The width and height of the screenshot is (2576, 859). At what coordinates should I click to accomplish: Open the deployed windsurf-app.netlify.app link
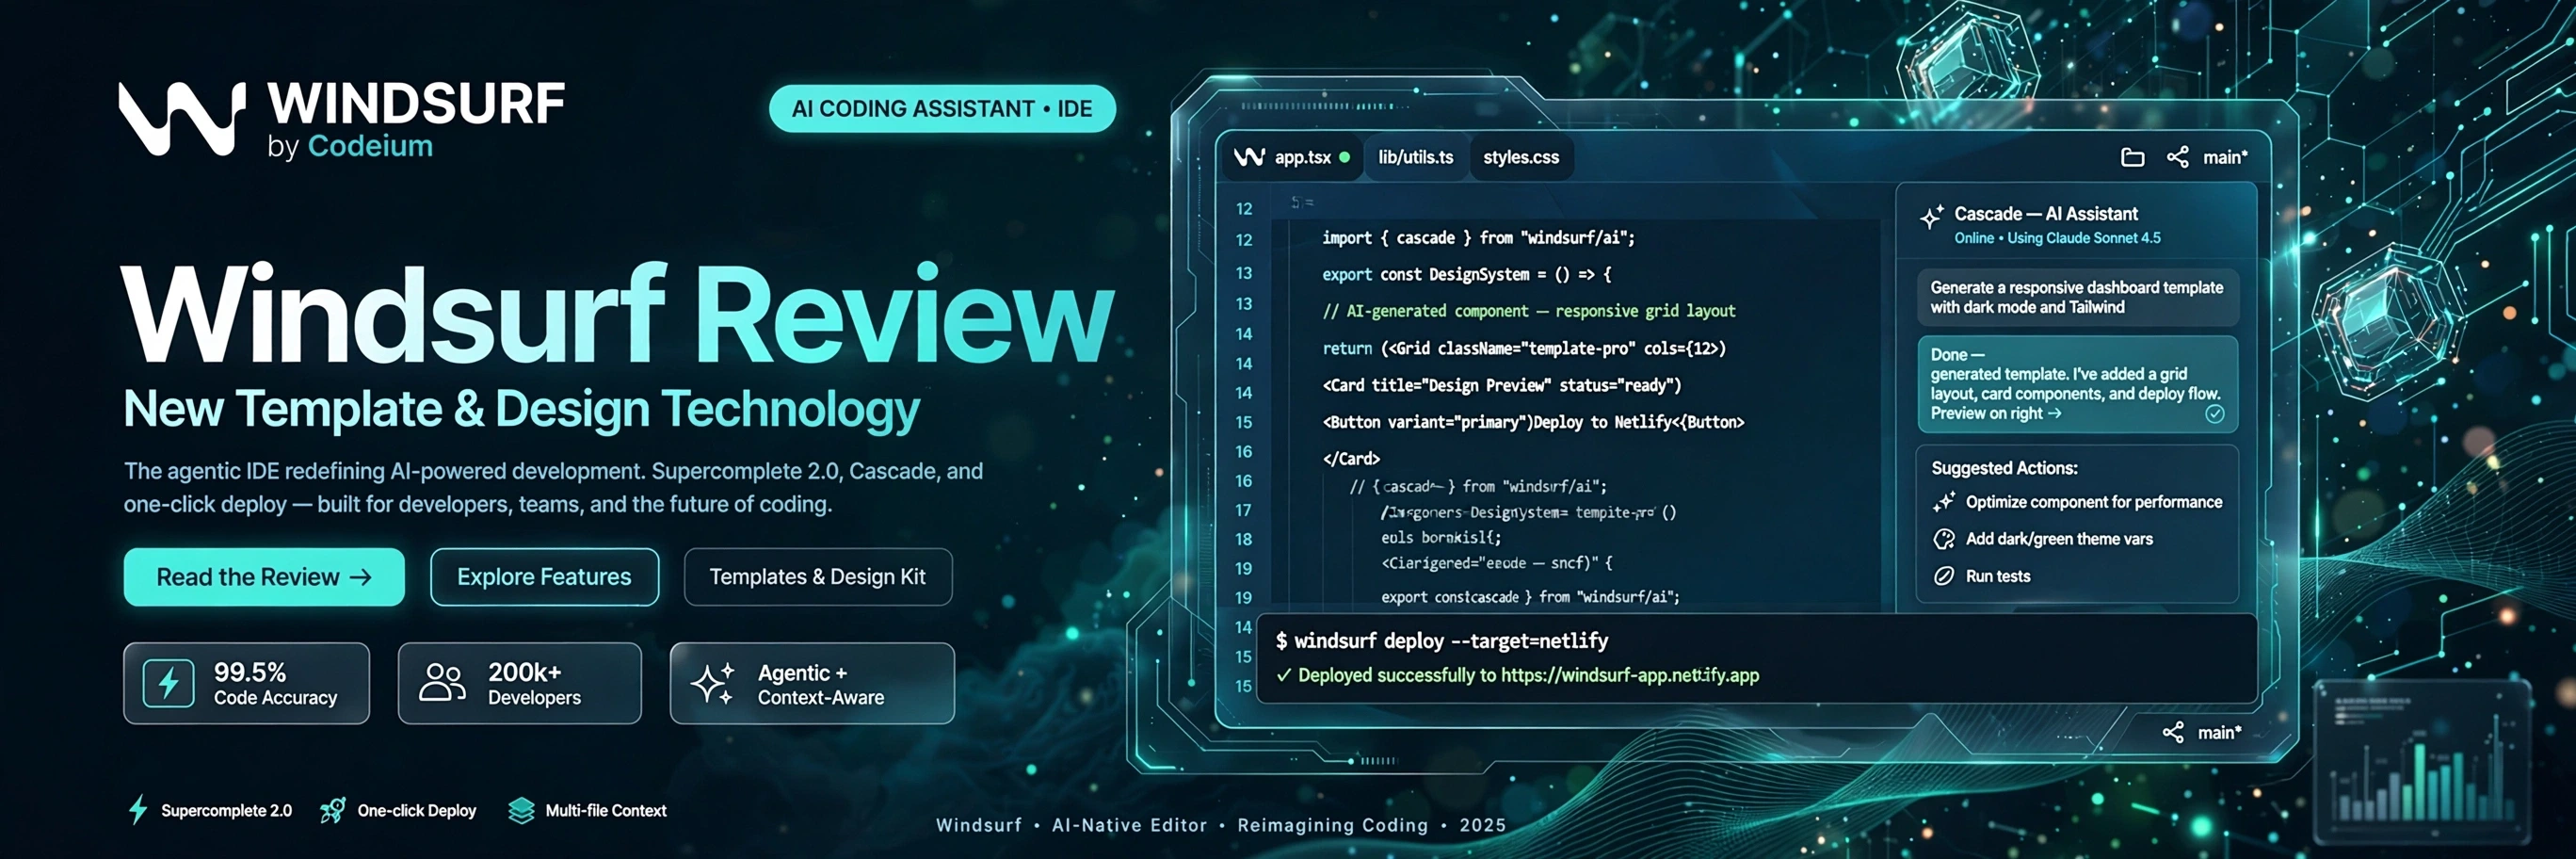point(1629,675)
